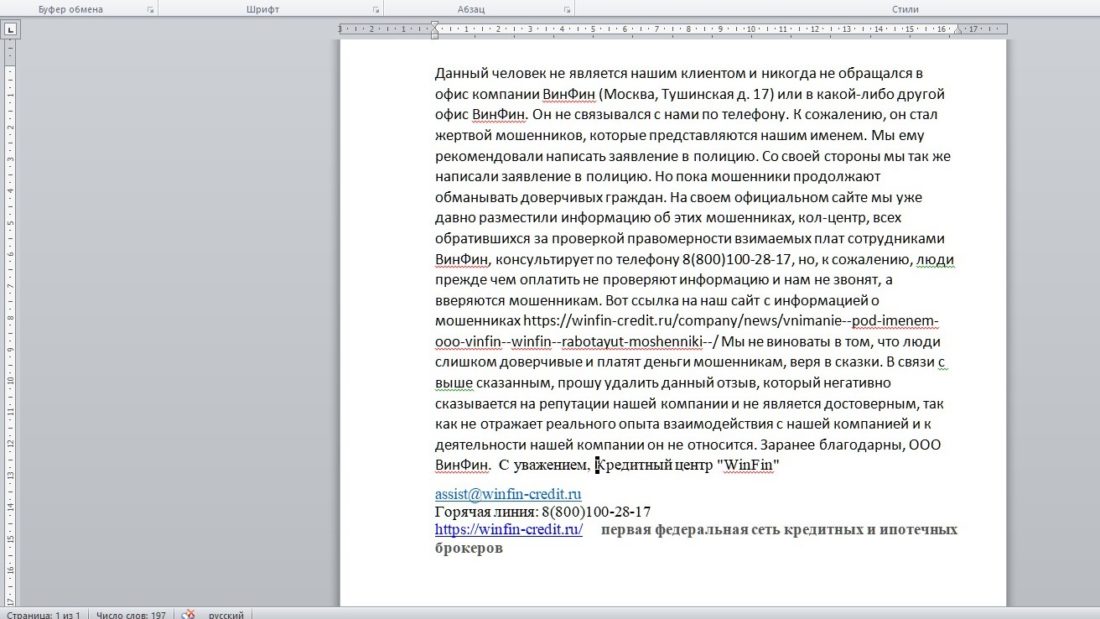Click the Стили group label
This screenshot has height=619, width=1100.
pyautogui.click(x=905, y=10)
